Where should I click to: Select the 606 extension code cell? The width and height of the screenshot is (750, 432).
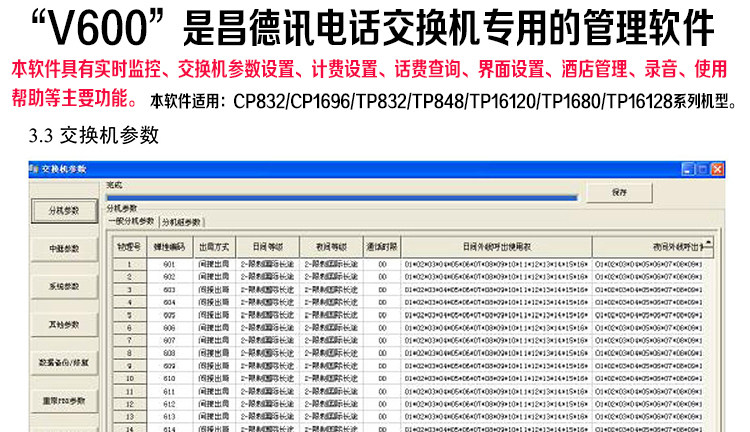coord(169,328)
